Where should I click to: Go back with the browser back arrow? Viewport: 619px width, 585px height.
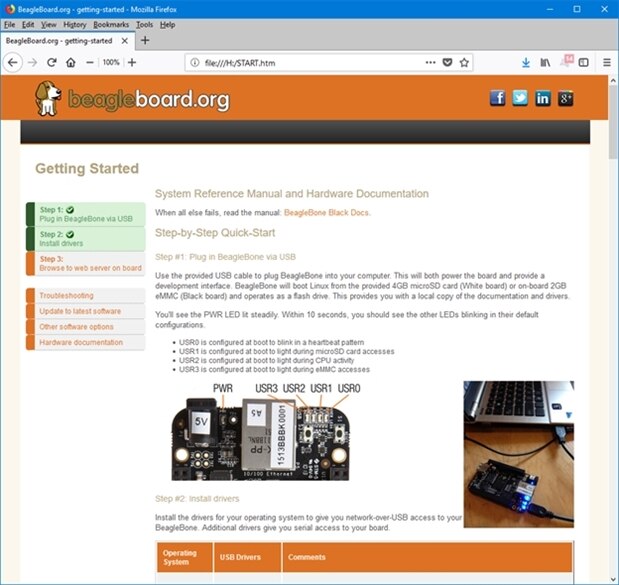coord(13,62)
